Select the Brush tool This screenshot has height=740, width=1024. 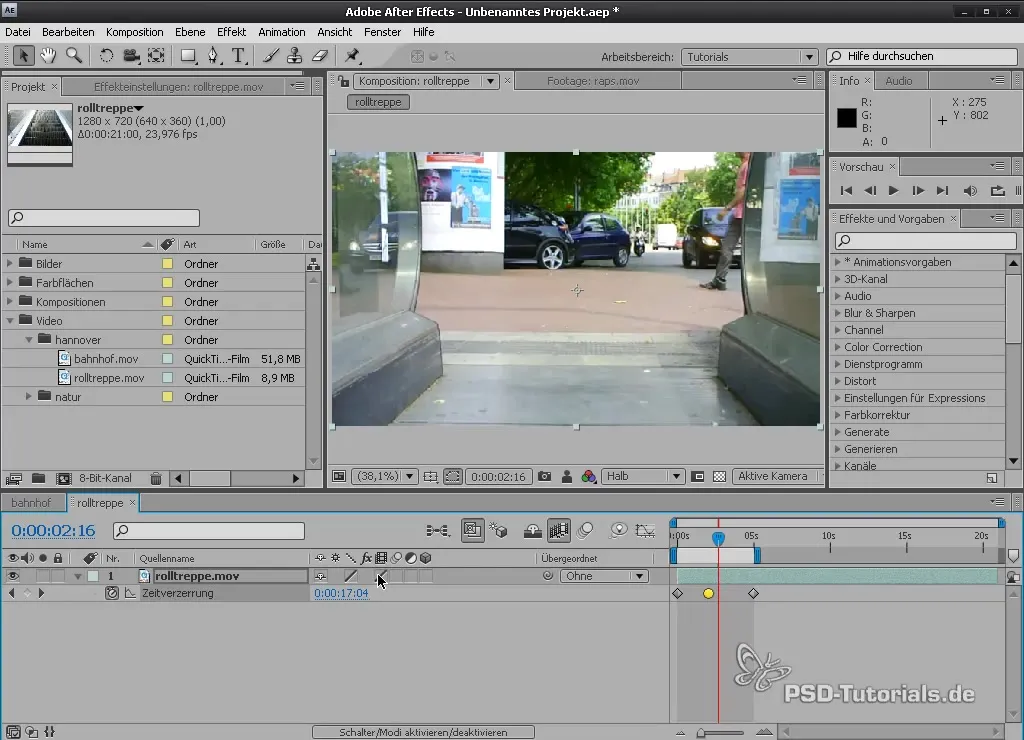point(270,56)
